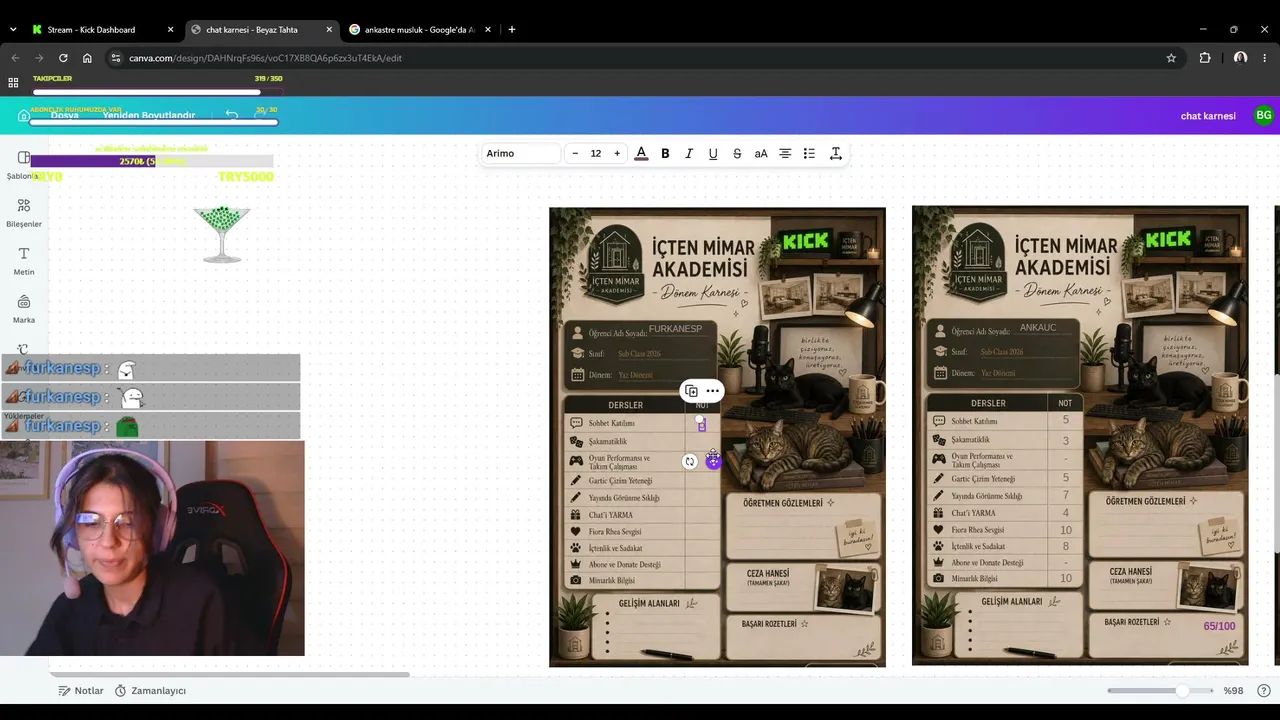Change the text alignment

[x=785, y=154]
